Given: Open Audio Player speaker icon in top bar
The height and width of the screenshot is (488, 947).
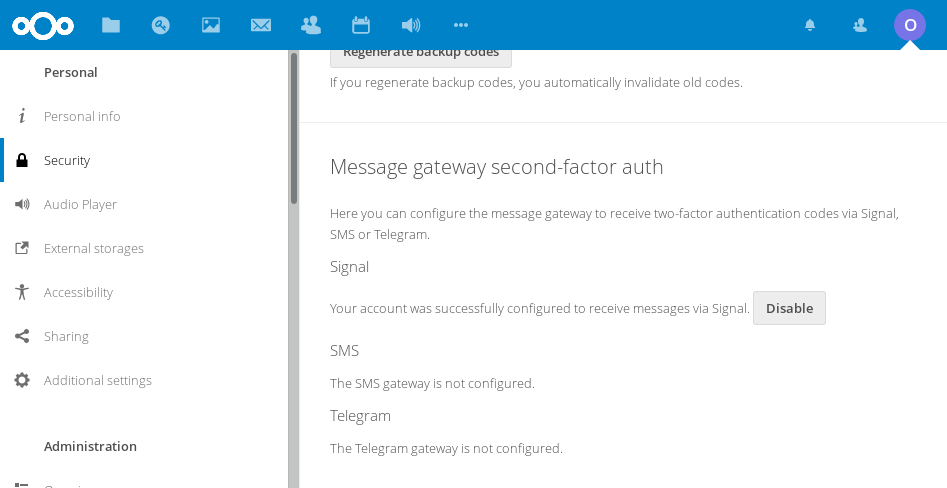Looking at the screenshot, I should pos(411,25).
